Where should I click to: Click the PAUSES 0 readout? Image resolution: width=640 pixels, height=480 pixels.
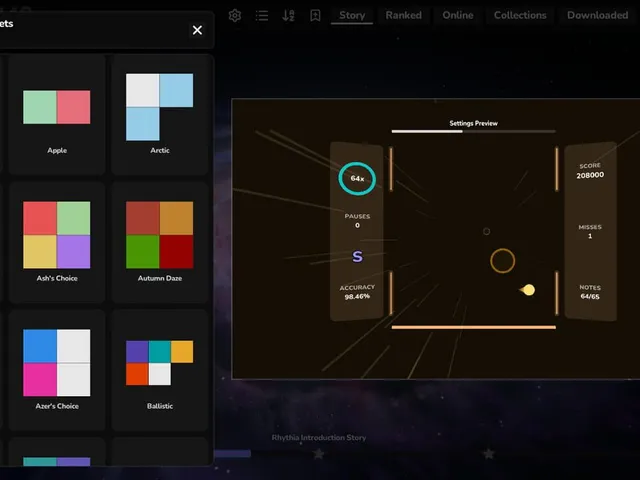pyautogui.click(x=357, y=221)
